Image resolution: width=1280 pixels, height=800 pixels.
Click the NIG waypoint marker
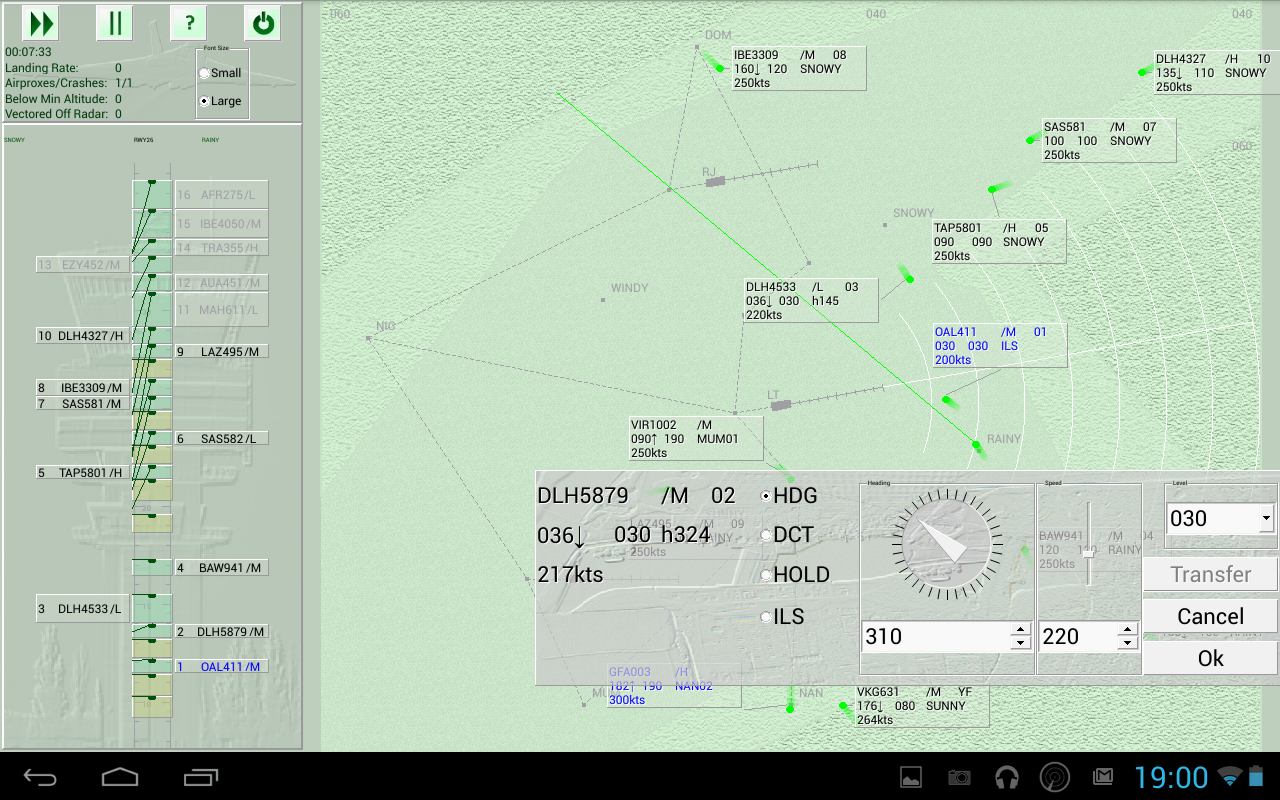click(369, 338)
